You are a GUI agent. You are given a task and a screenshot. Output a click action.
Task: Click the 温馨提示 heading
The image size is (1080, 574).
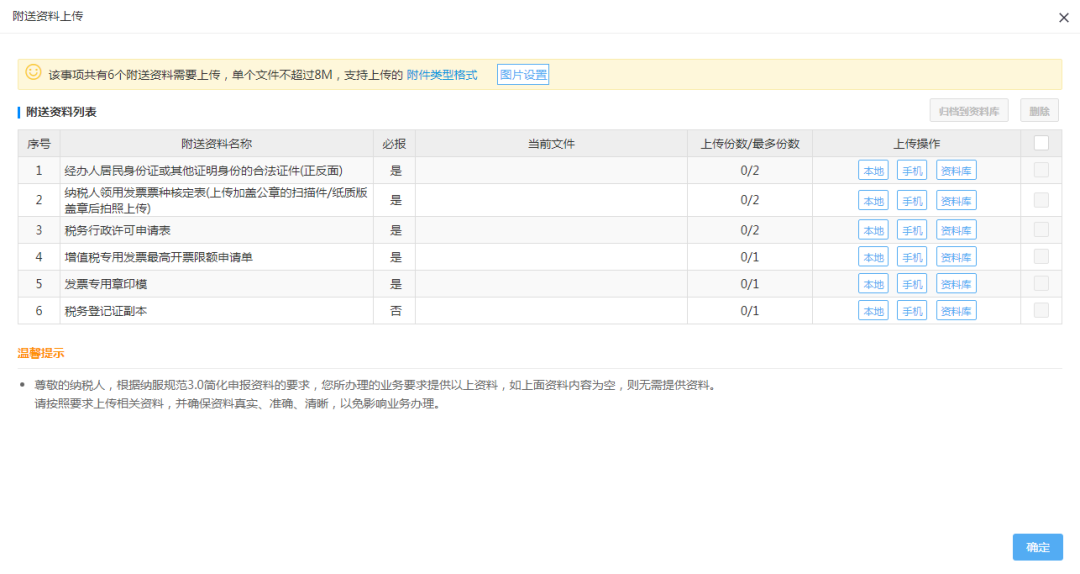(x=41, y=353)
